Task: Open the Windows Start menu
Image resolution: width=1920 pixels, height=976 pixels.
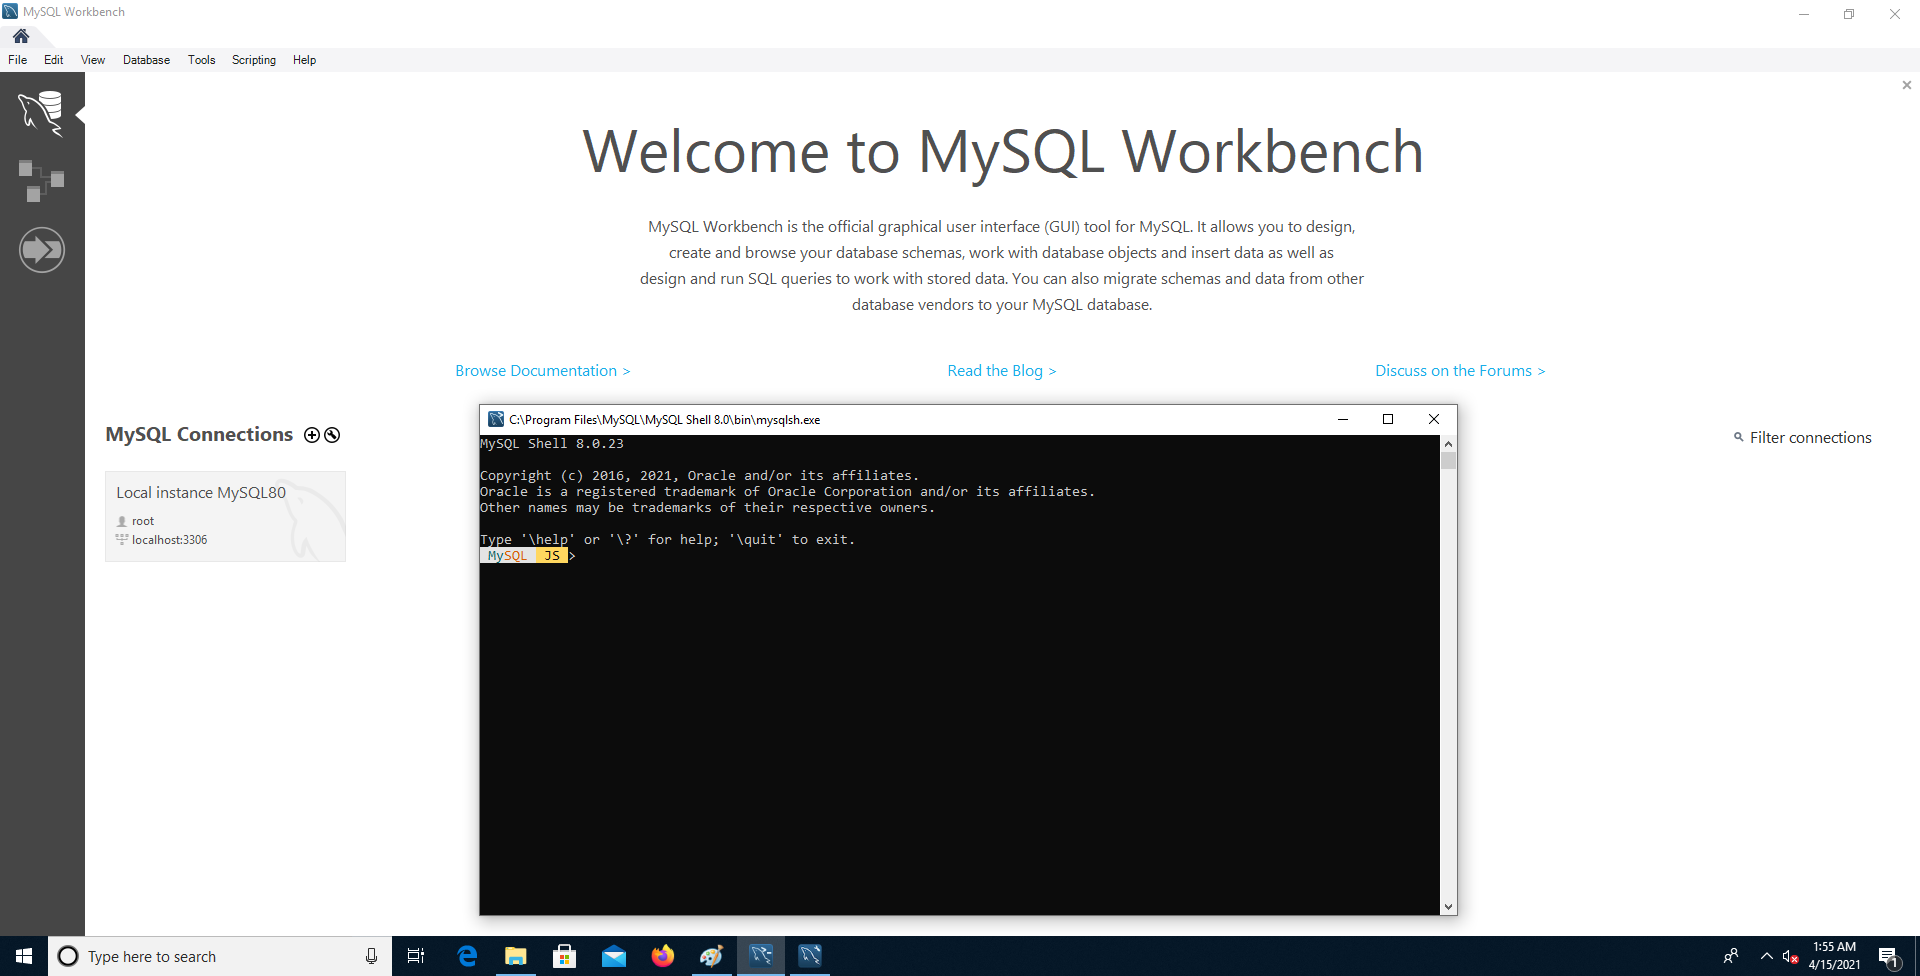Action: pyautogui.click(x=24, y=956)
